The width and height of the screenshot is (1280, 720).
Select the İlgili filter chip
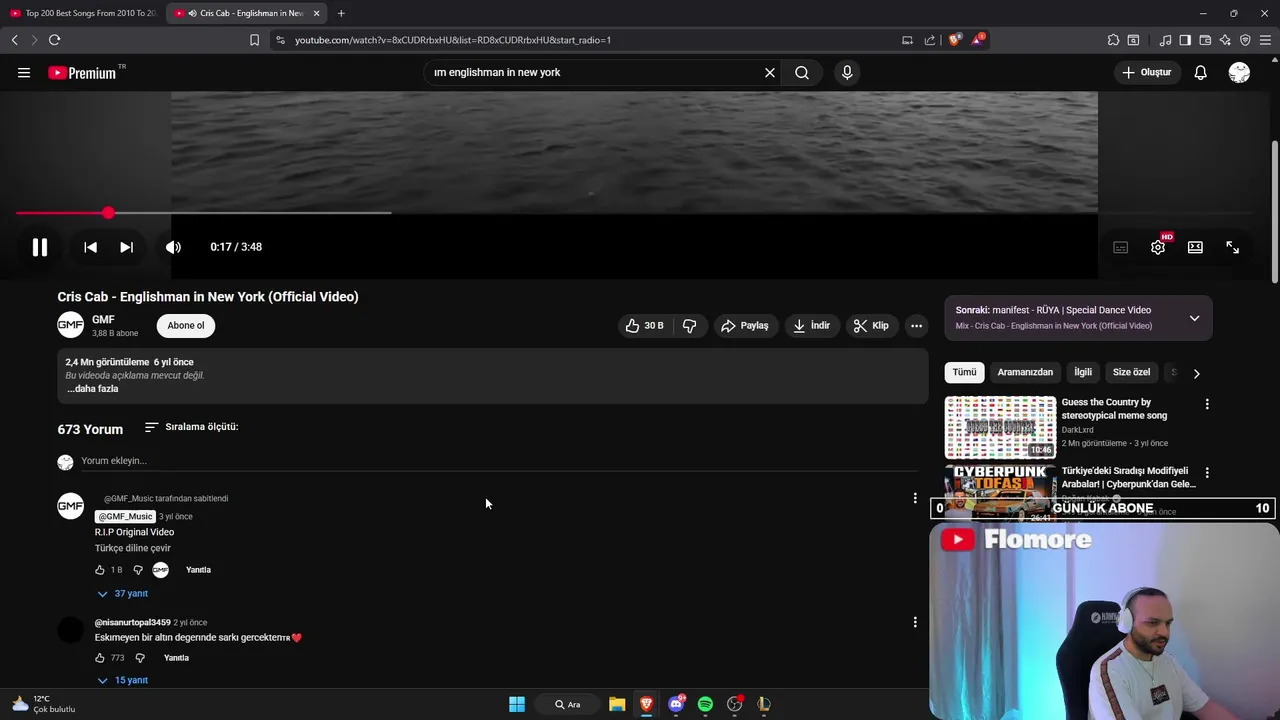coord(1083,372)
